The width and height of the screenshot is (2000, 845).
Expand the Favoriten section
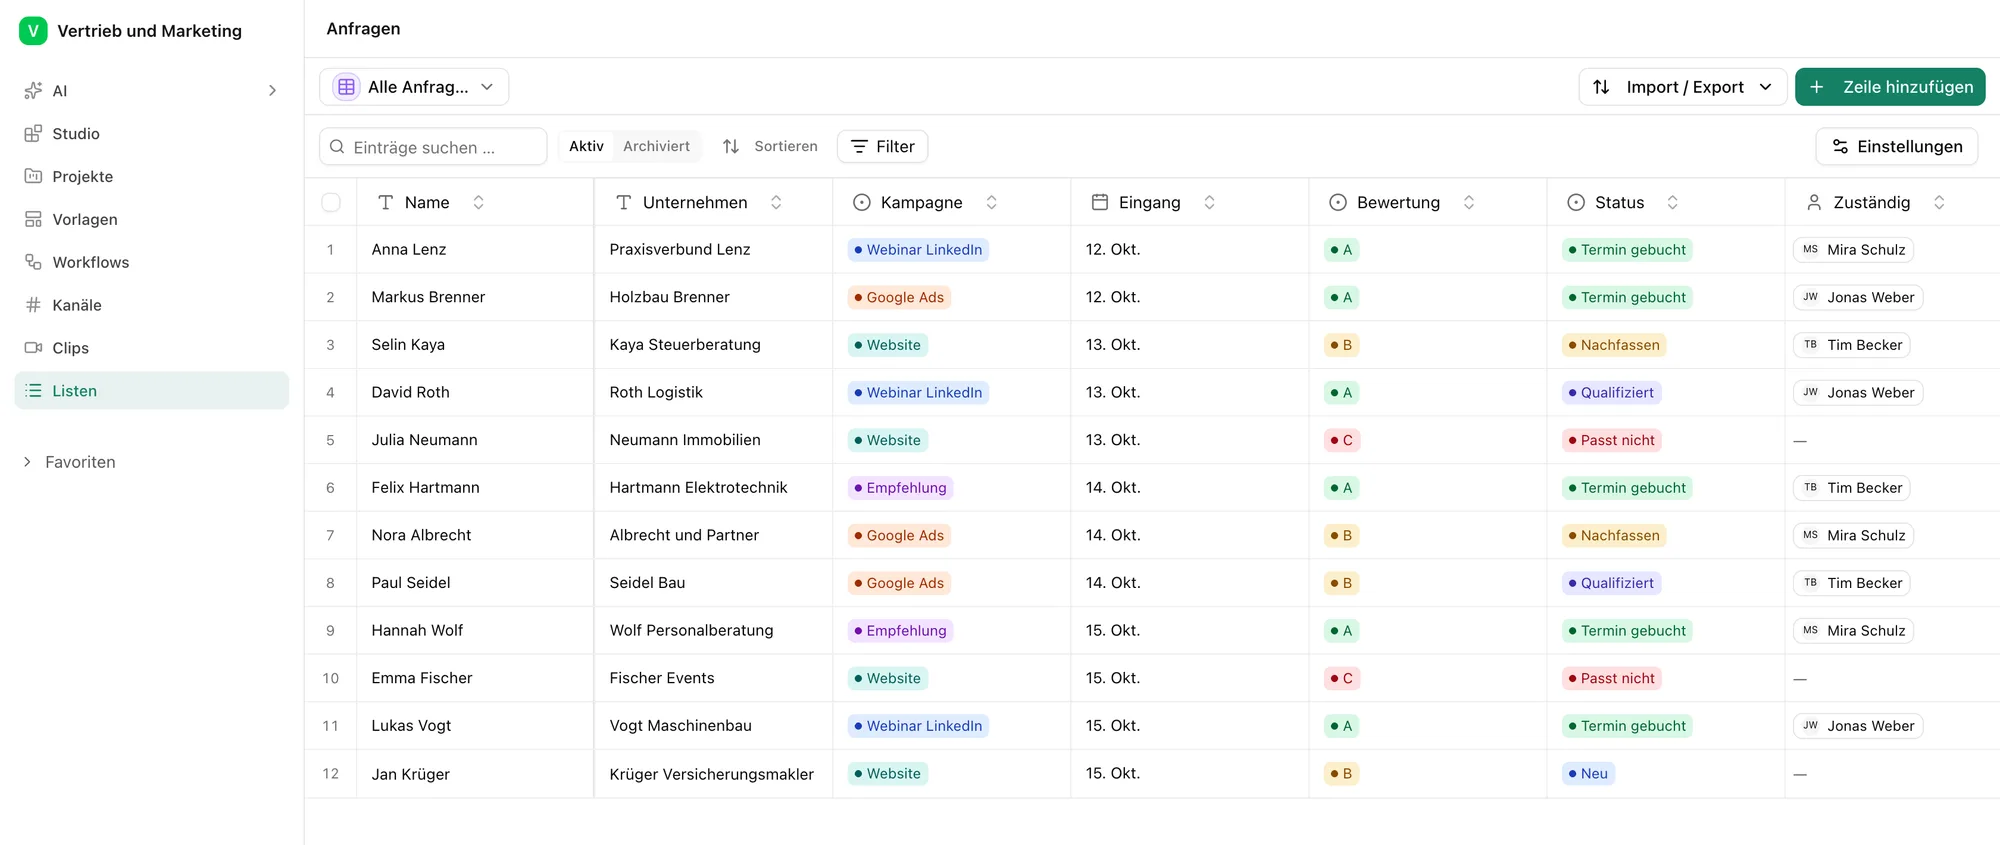[x=70, y=462]
